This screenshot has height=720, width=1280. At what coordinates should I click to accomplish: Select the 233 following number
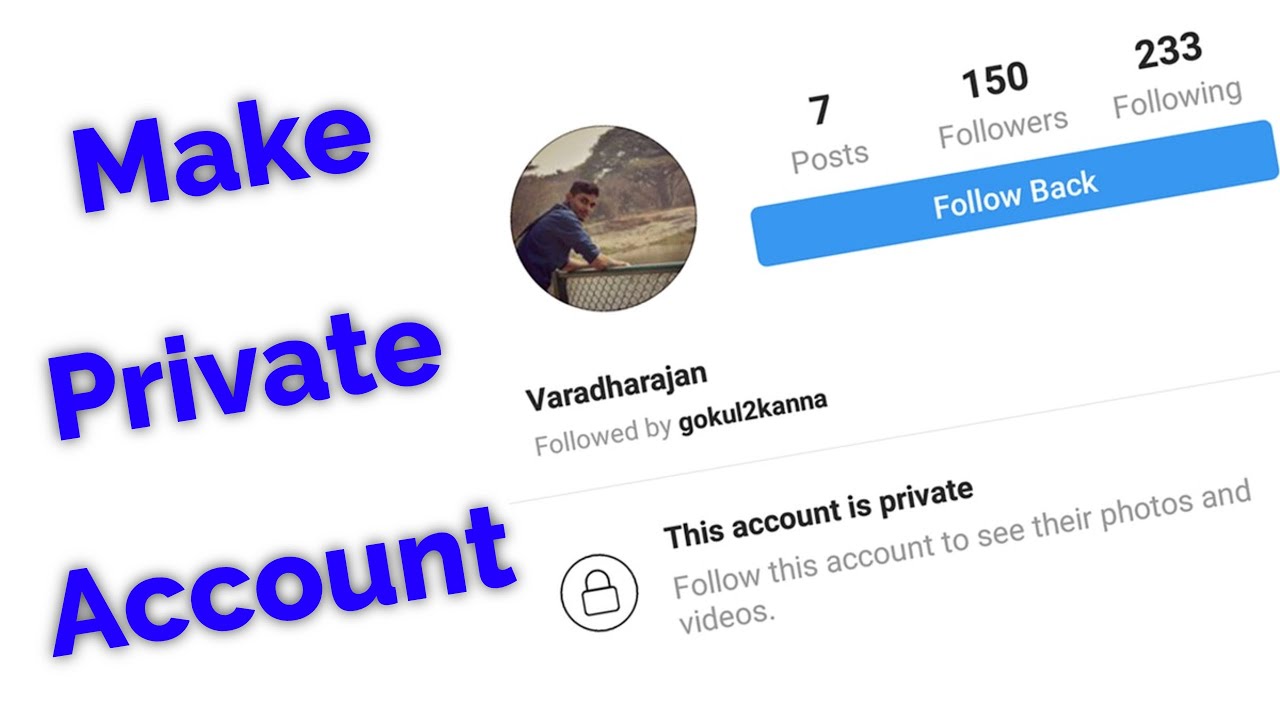tap(1169, 50)
